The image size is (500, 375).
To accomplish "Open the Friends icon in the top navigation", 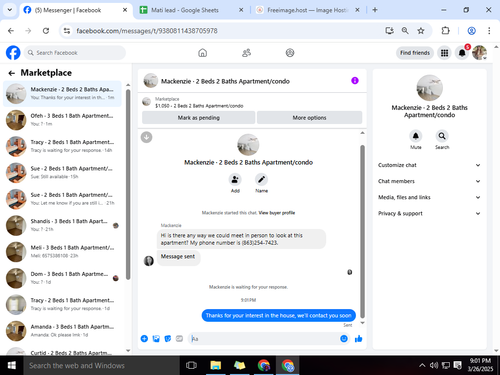I will [246, 53].
